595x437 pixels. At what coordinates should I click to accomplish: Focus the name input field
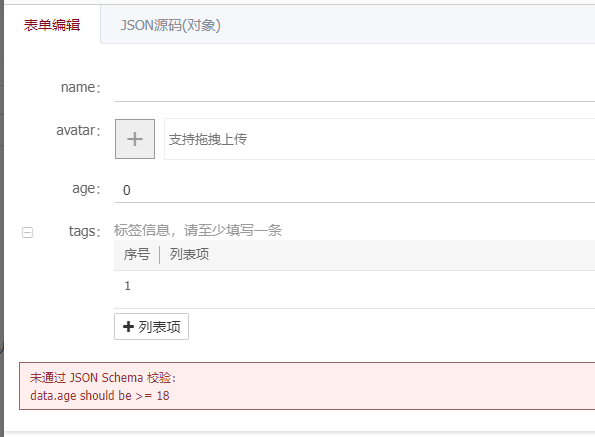(x=355, y=88)
